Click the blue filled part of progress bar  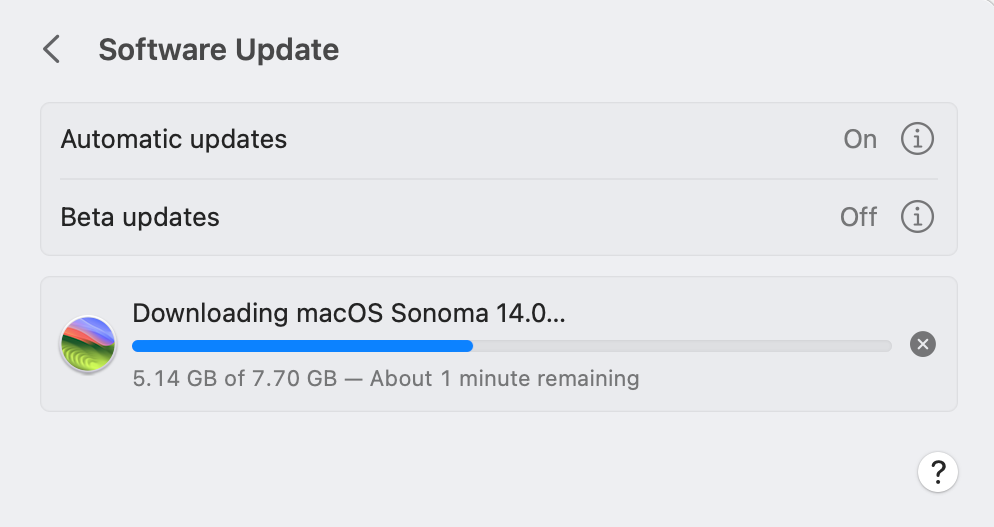(x=300, y=346)
